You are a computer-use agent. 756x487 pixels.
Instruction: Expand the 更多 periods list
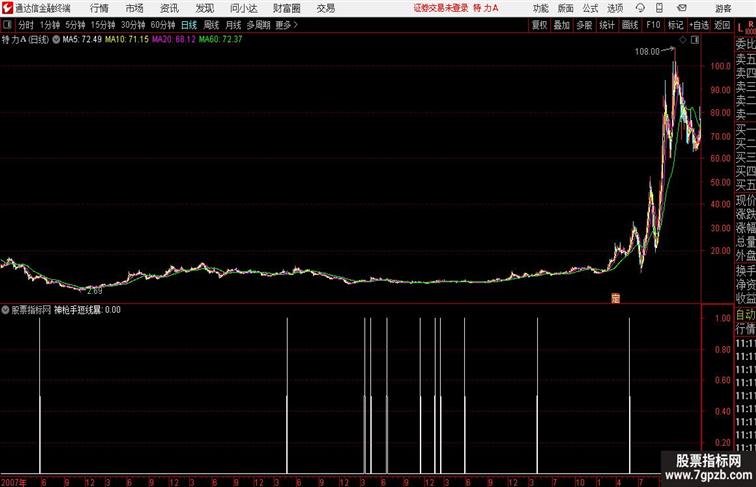286,25
